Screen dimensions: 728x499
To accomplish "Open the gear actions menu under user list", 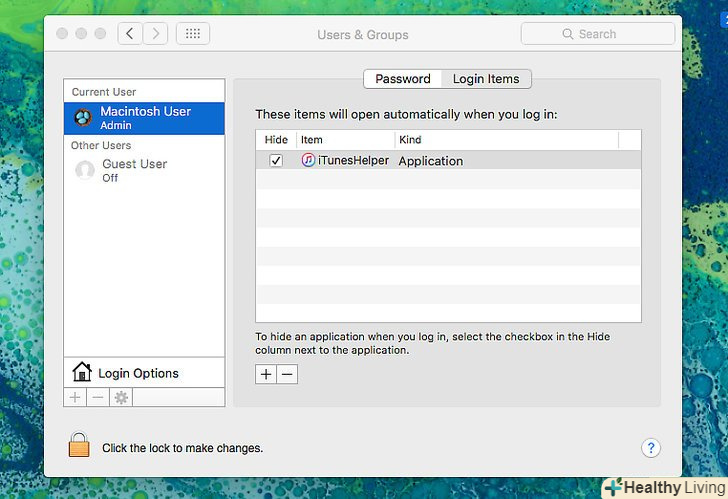I will [x=121, y=397].
